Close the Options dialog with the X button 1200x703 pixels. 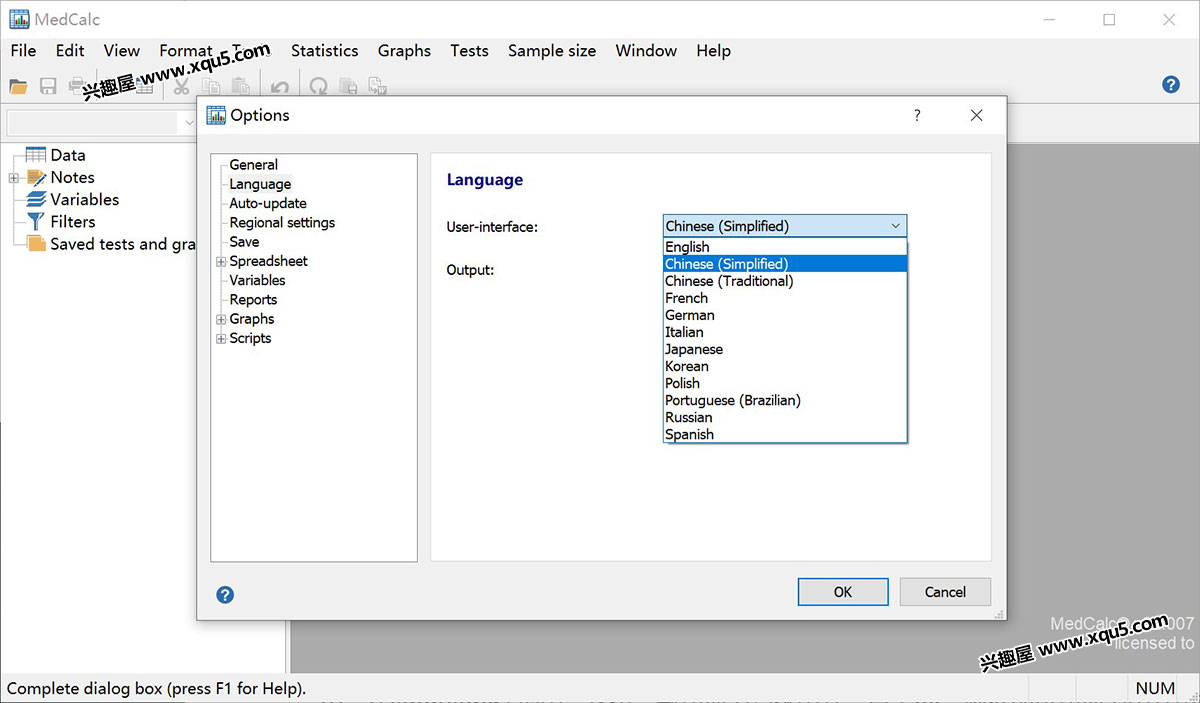[977, 116]
